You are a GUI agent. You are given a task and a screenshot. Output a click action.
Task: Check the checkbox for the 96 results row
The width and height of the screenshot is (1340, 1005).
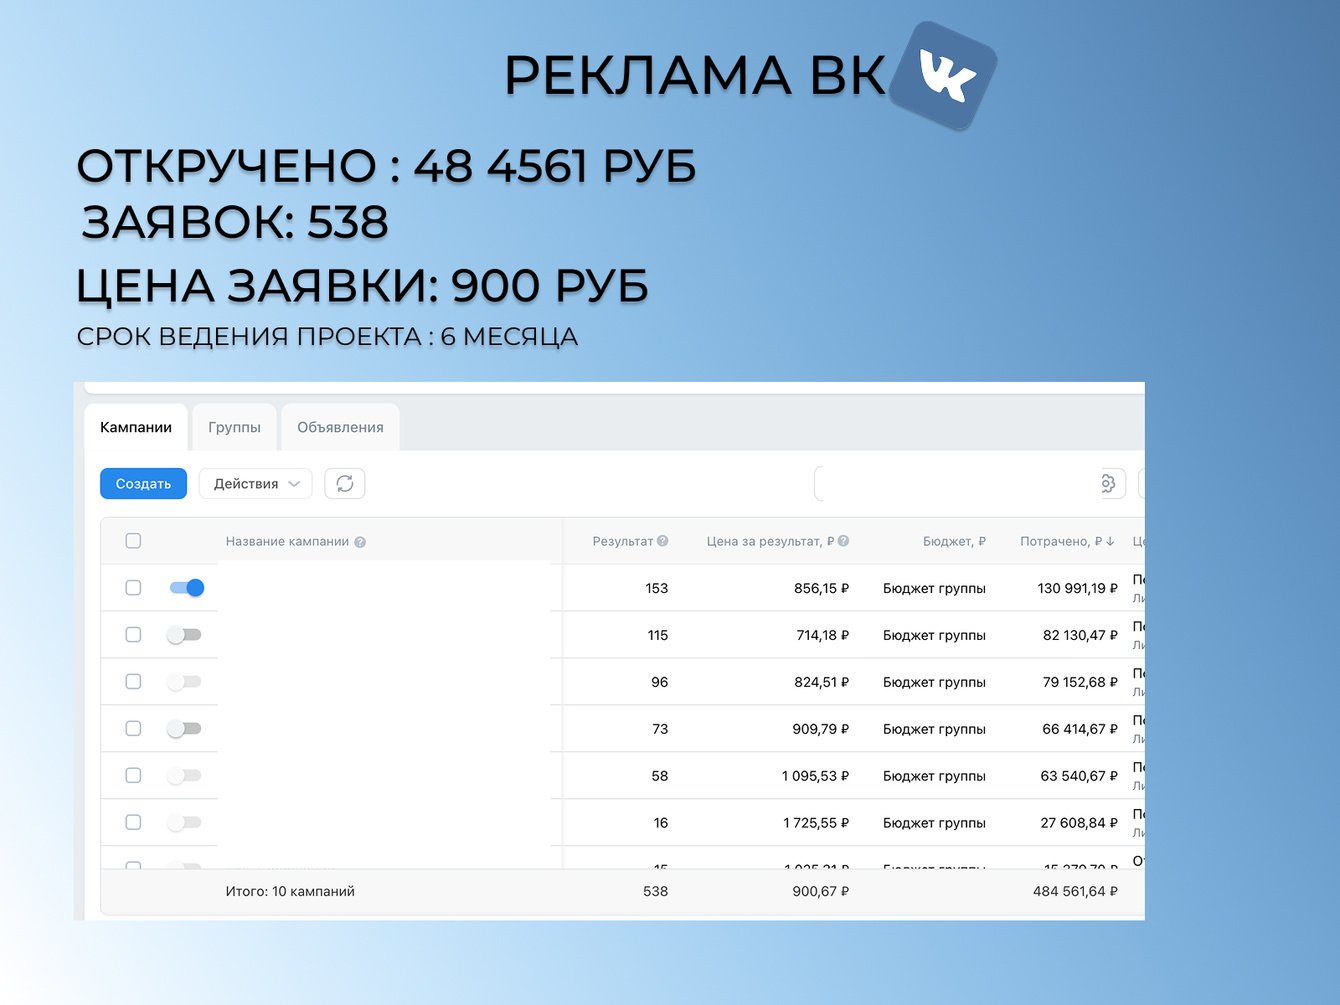133,682
